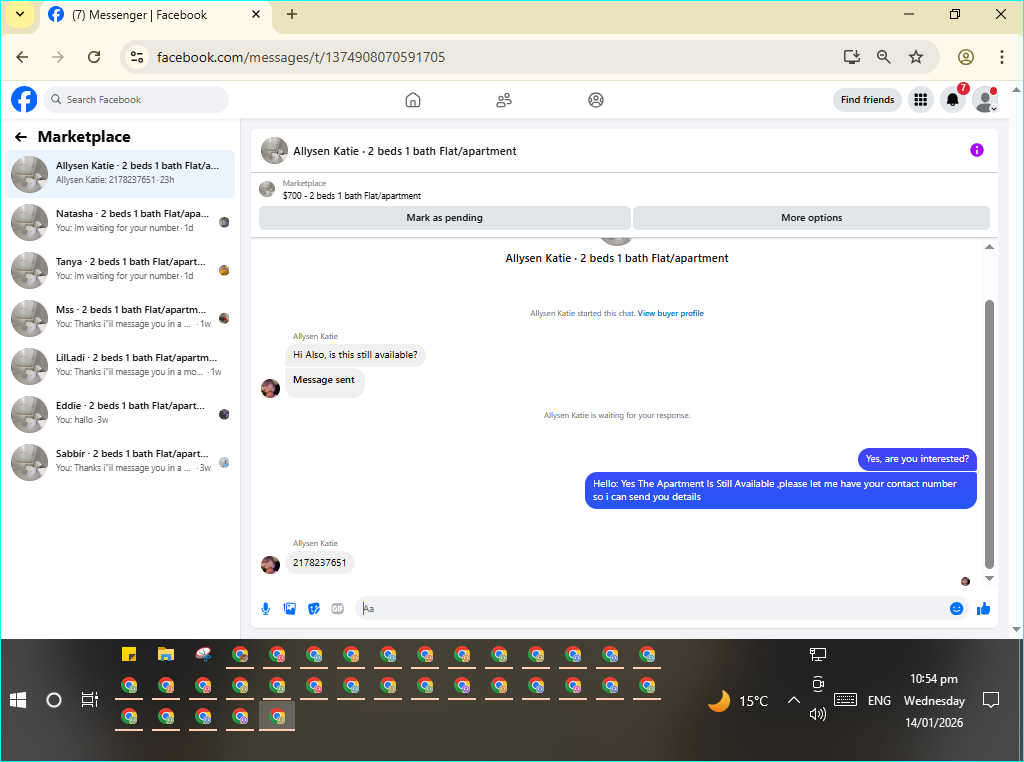Click chat scroll down arrow
Image resolution: width=1024 pixels, height=762 pixels.
click(989, 578)
